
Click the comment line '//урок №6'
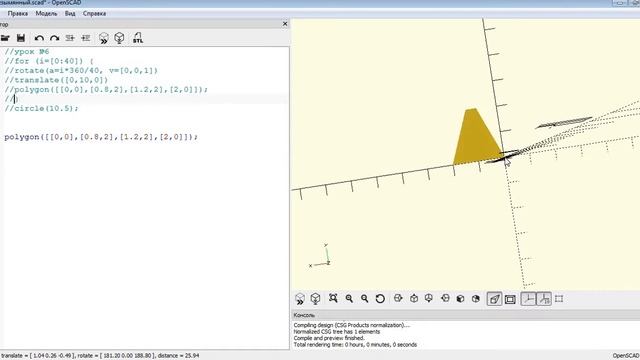coord(27,52)
